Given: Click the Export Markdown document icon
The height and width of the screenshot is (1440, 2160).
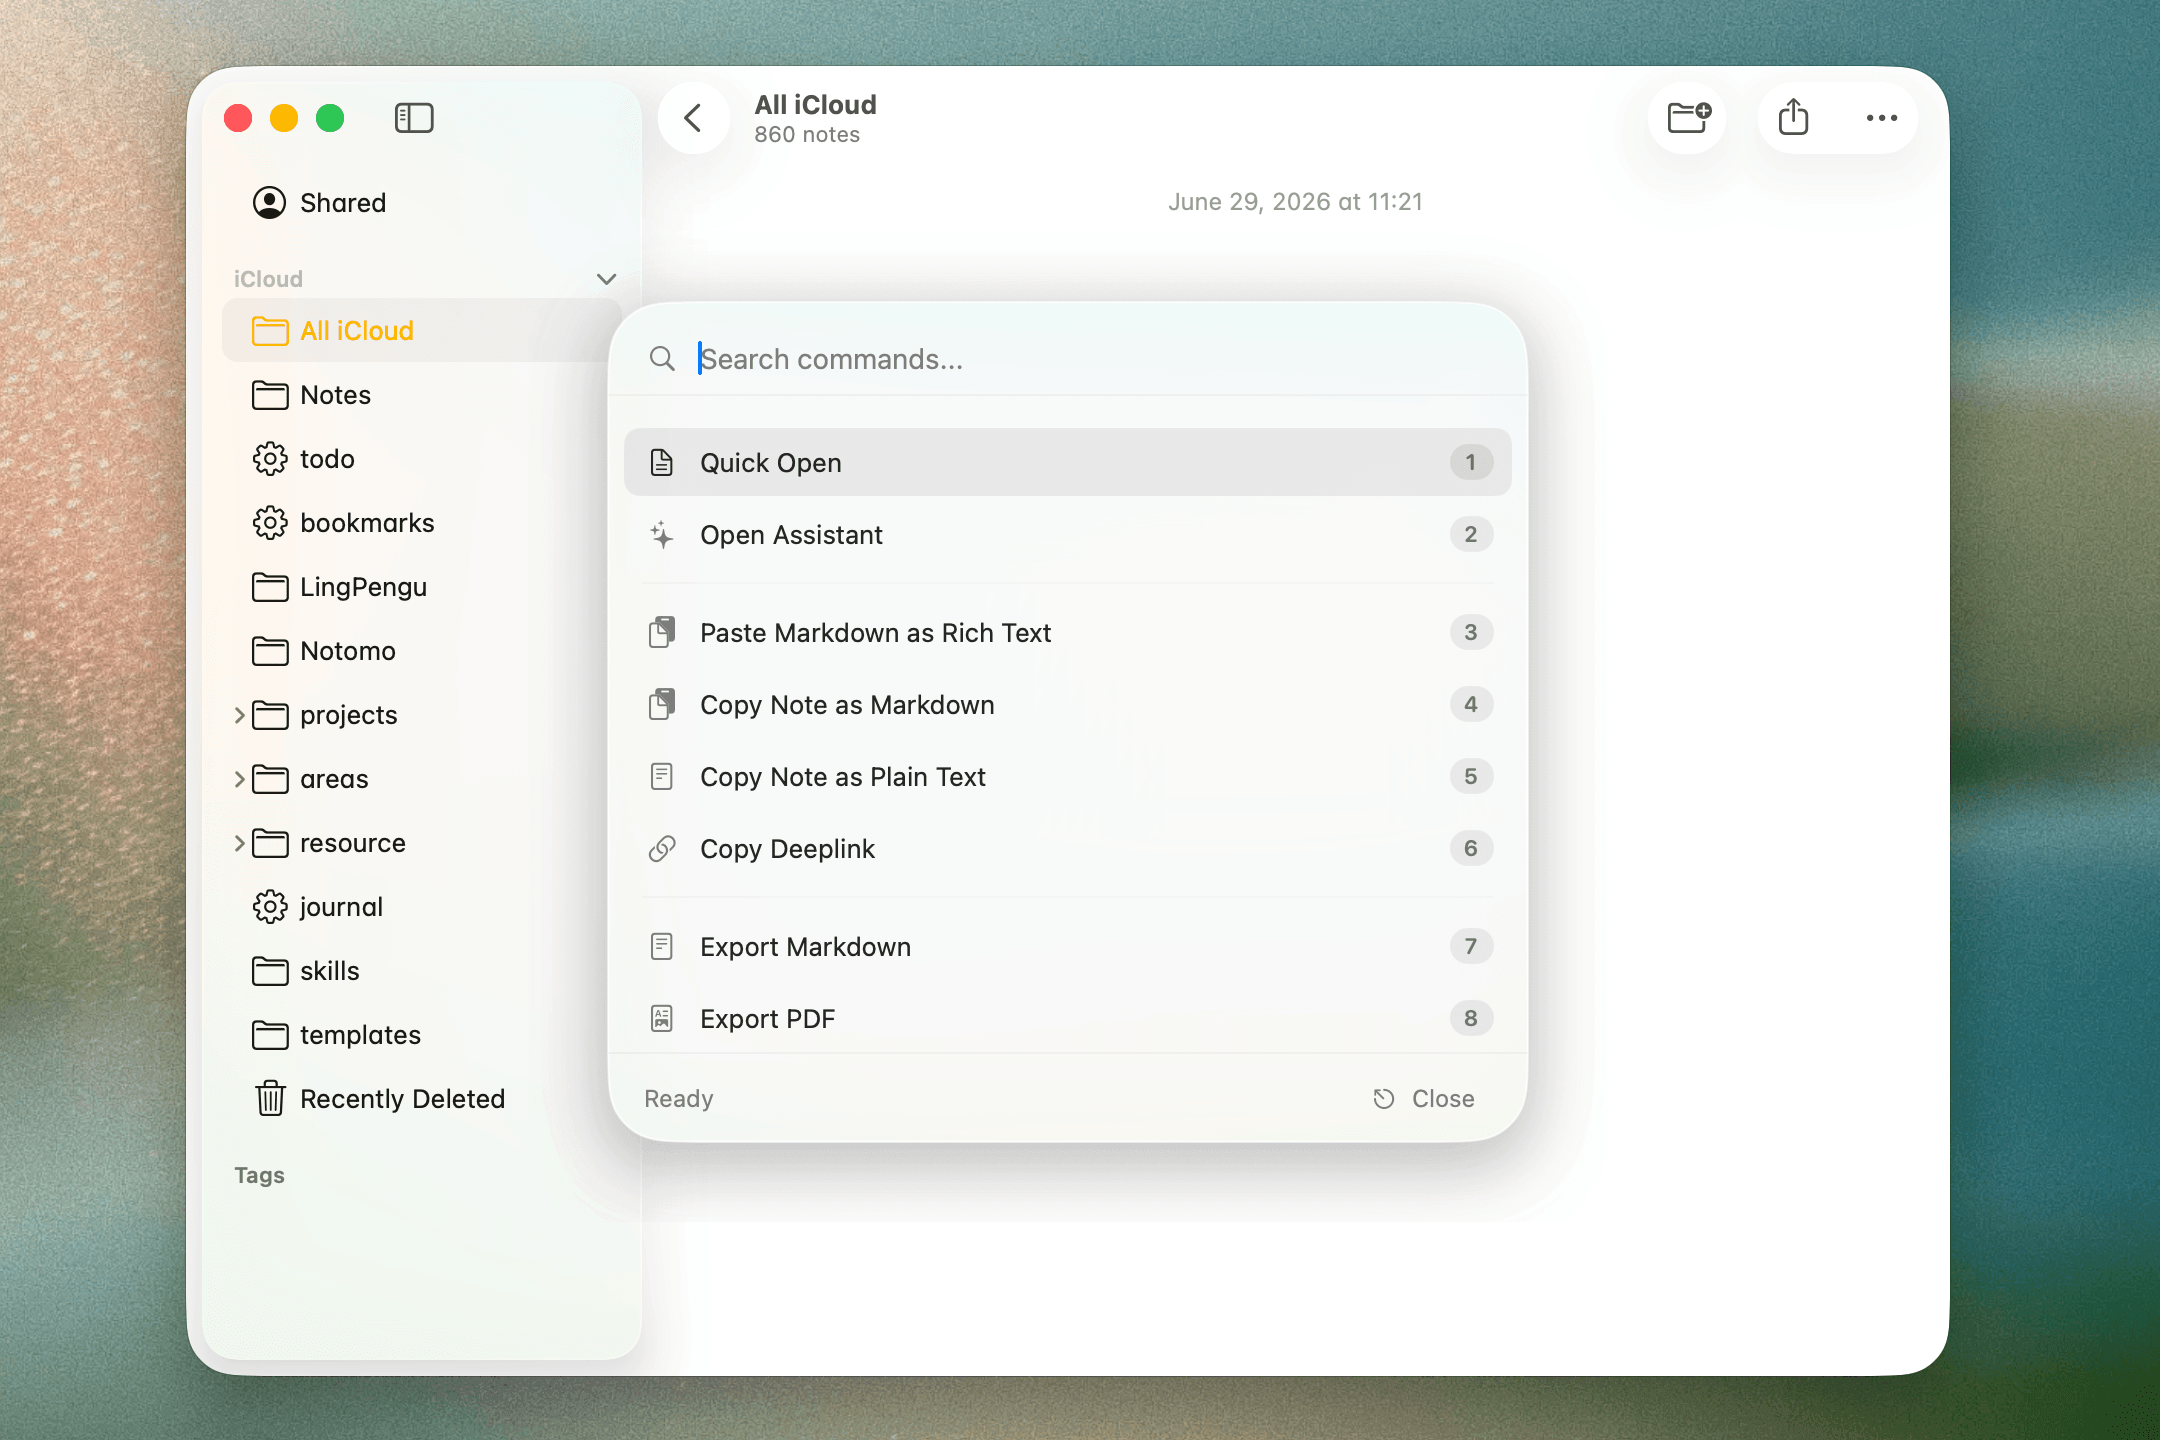Looking at the screenshot, I should tap(662, 947).
